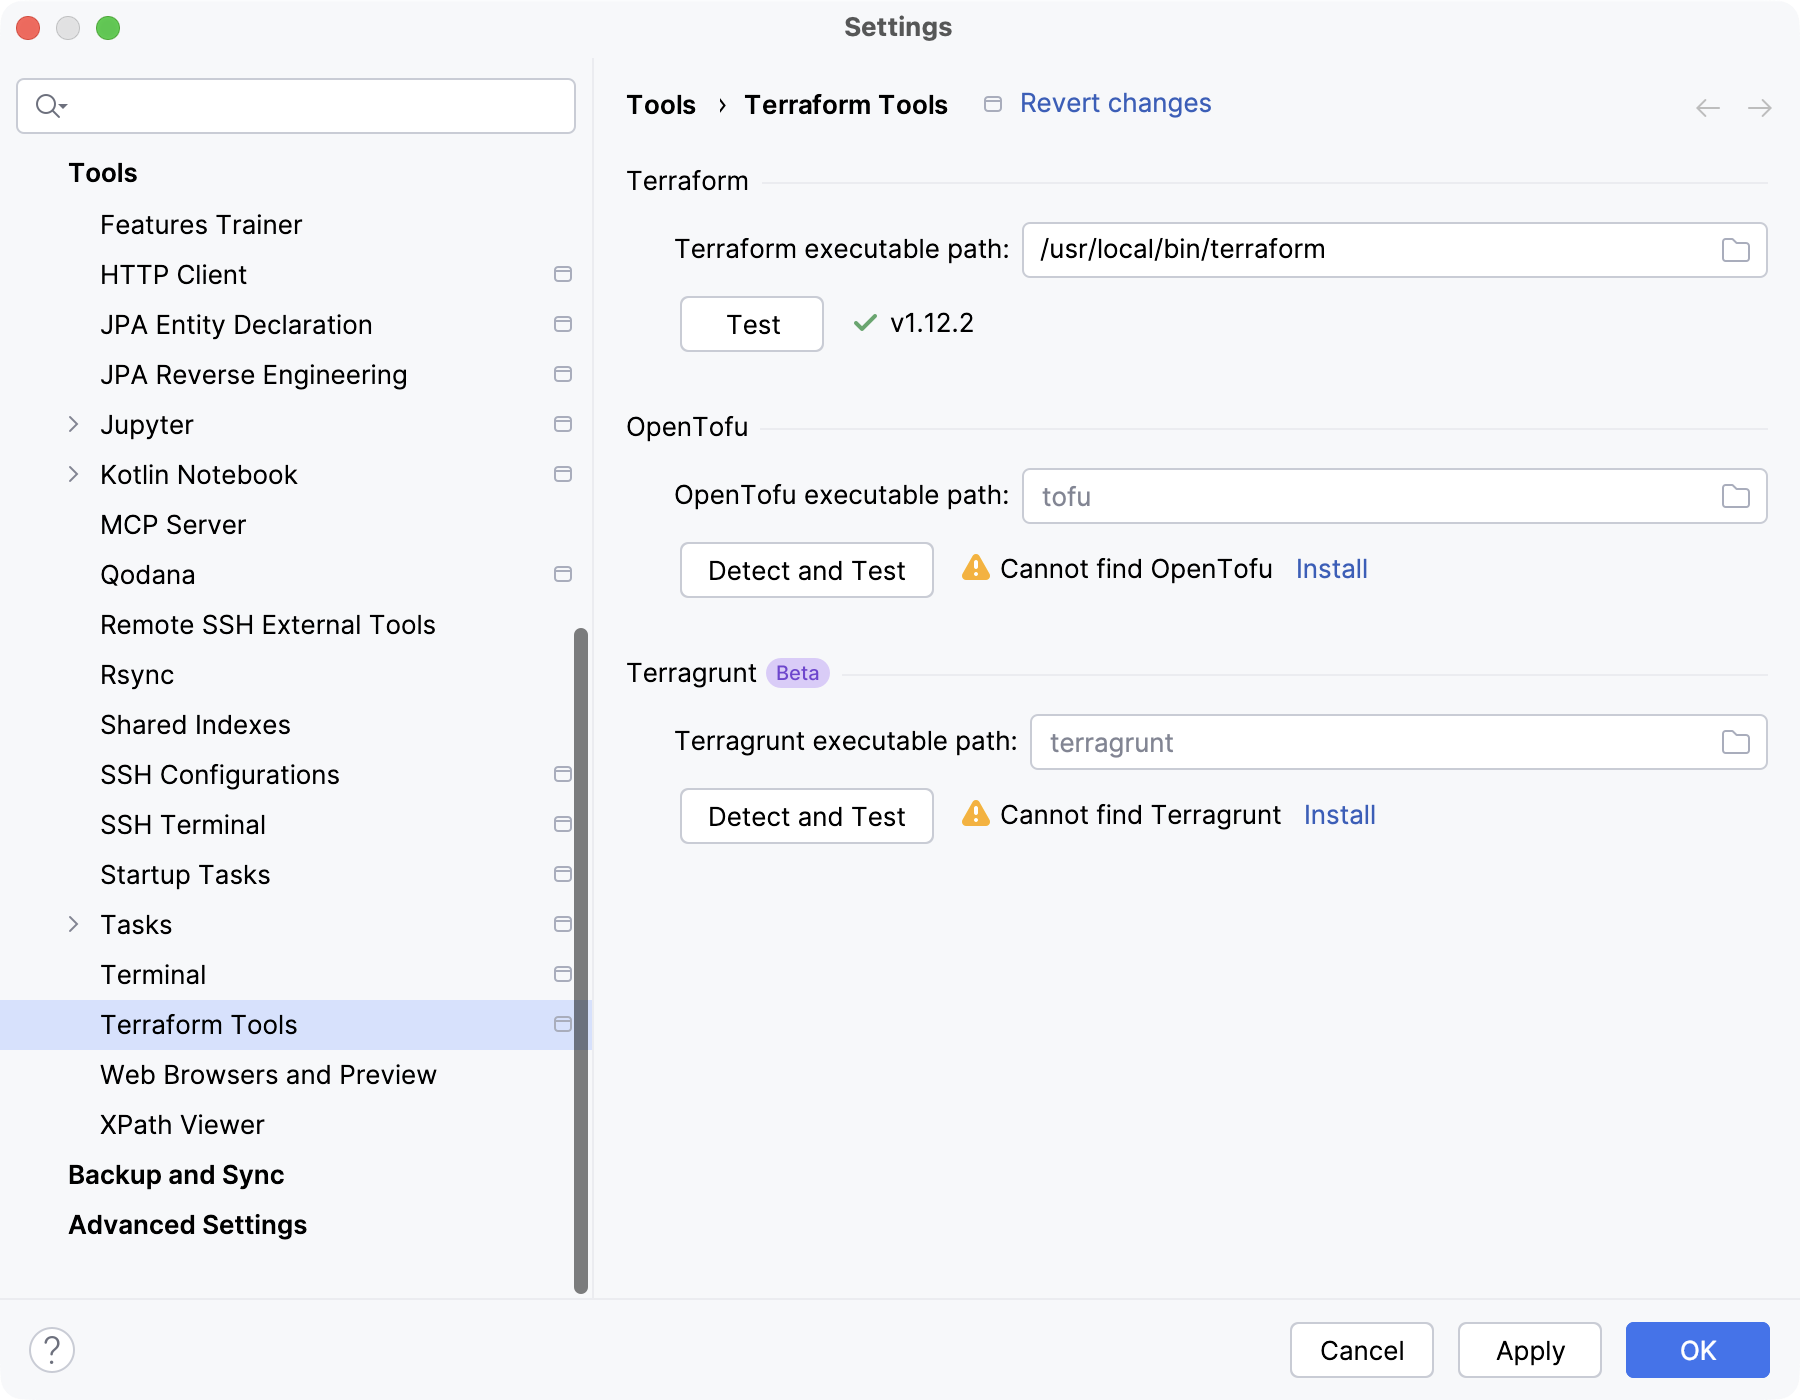This screenshot has height=1400, width=1800.
Task: Browse for the Terragrunt executable
Action: [1735, 742]
